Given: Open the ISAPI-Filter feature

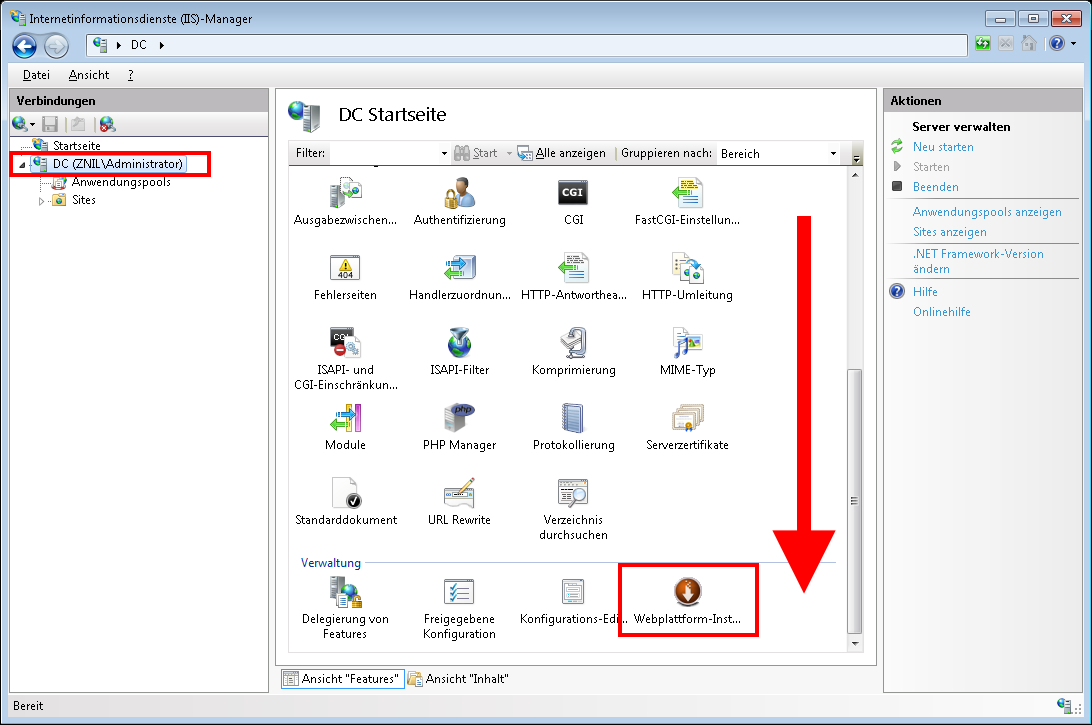Looking at the screenshot, I should tap(459, 343).
